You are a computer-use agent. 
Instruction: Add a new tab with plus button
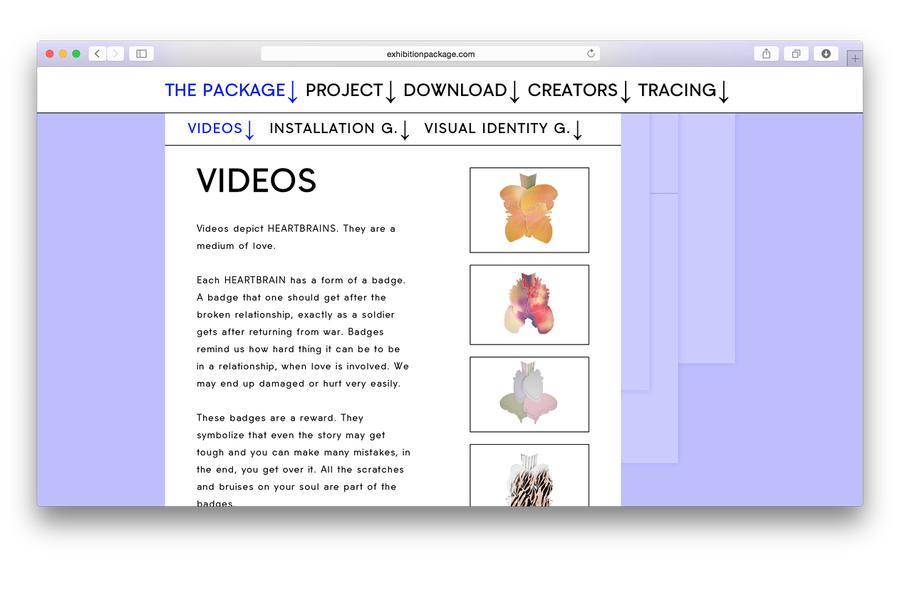[x=854, y=59]
